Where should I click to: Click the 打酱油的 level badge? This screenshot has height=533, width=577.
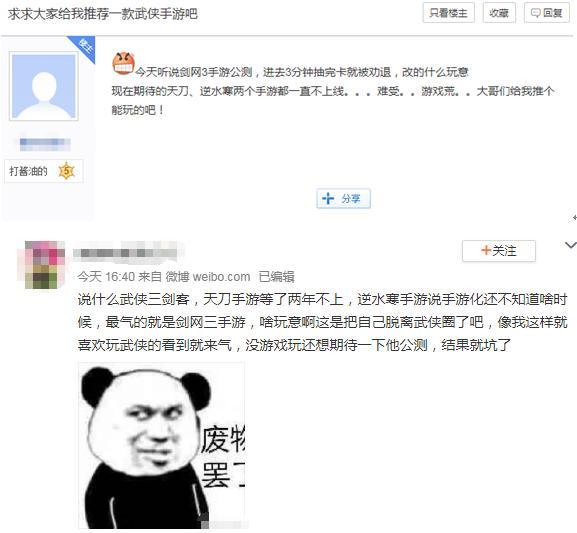pyautogui.click(x=43, y=171)
